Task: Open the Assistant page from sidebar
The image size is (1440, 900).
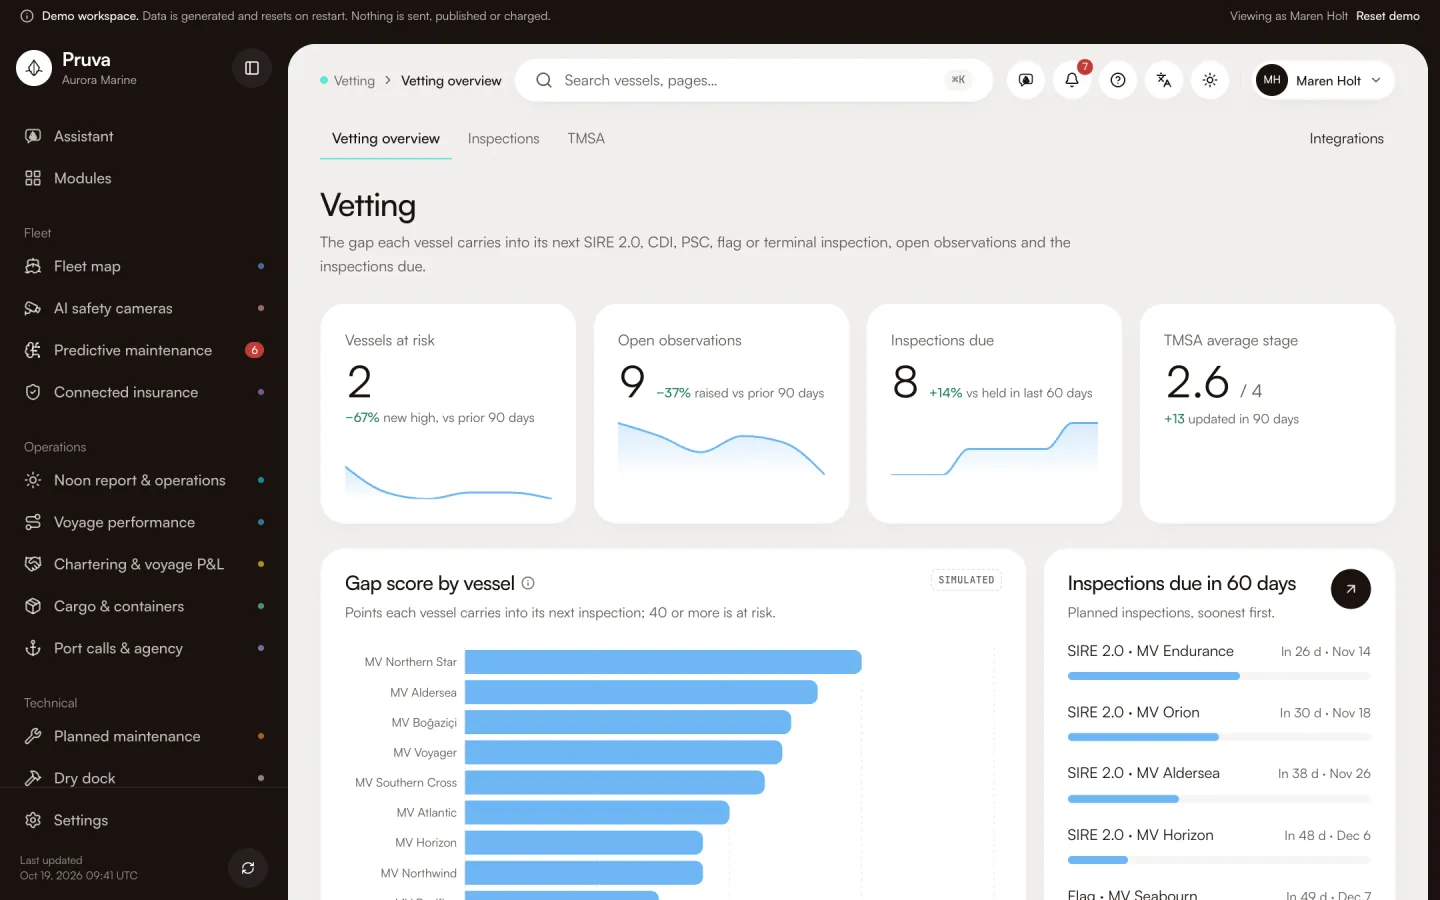Action: [x=144, y=136]
